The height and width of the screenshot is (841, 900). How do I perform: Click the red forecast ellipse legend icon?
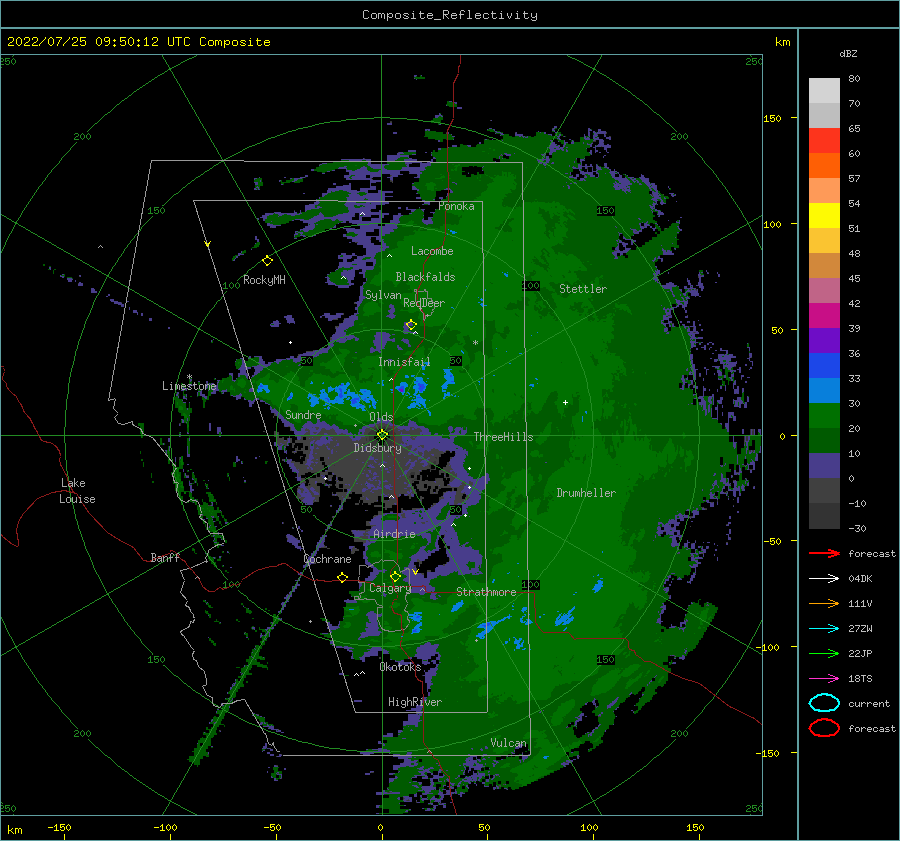click(x=824, y=728)
